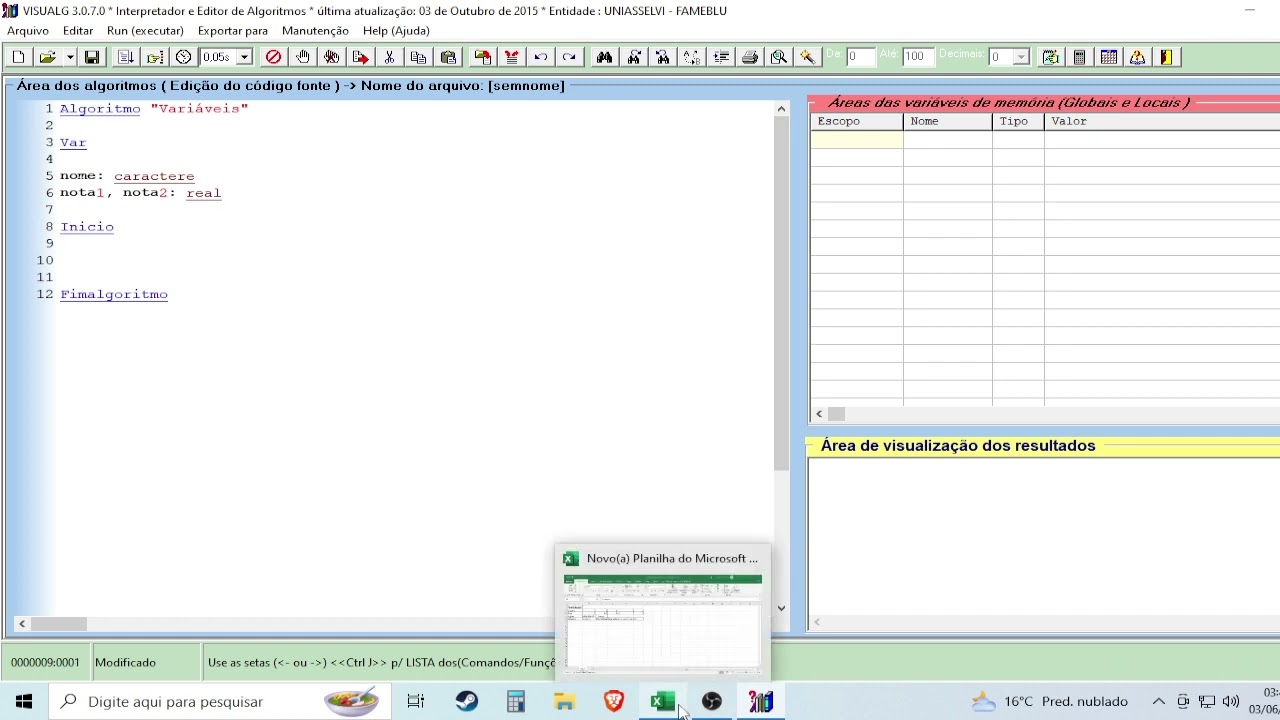Click the 'Inicio' keyword on line 8

(87, 227)
